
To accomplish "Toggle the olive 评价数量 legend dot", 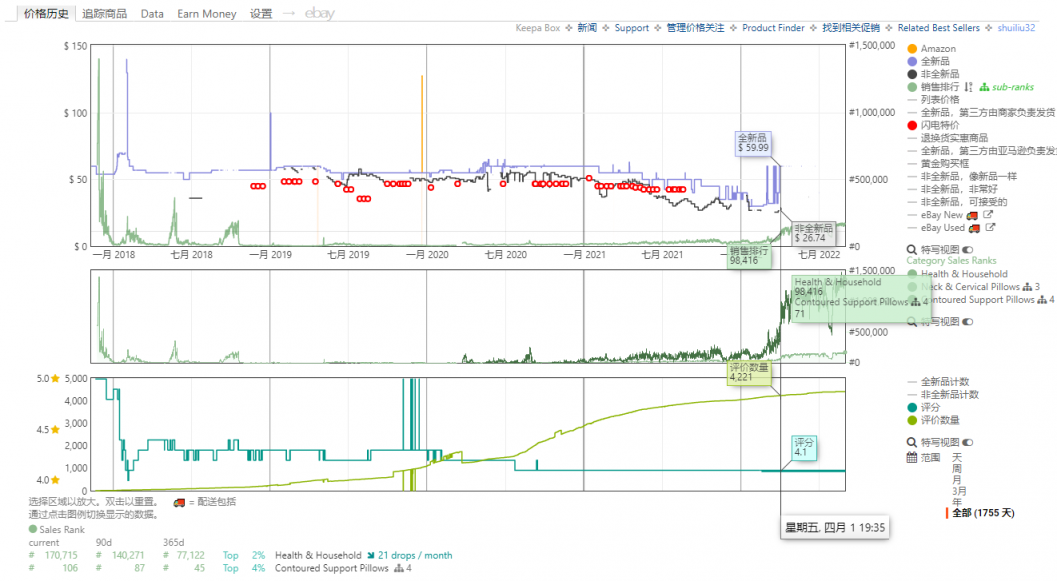I will tap(912, 420).
